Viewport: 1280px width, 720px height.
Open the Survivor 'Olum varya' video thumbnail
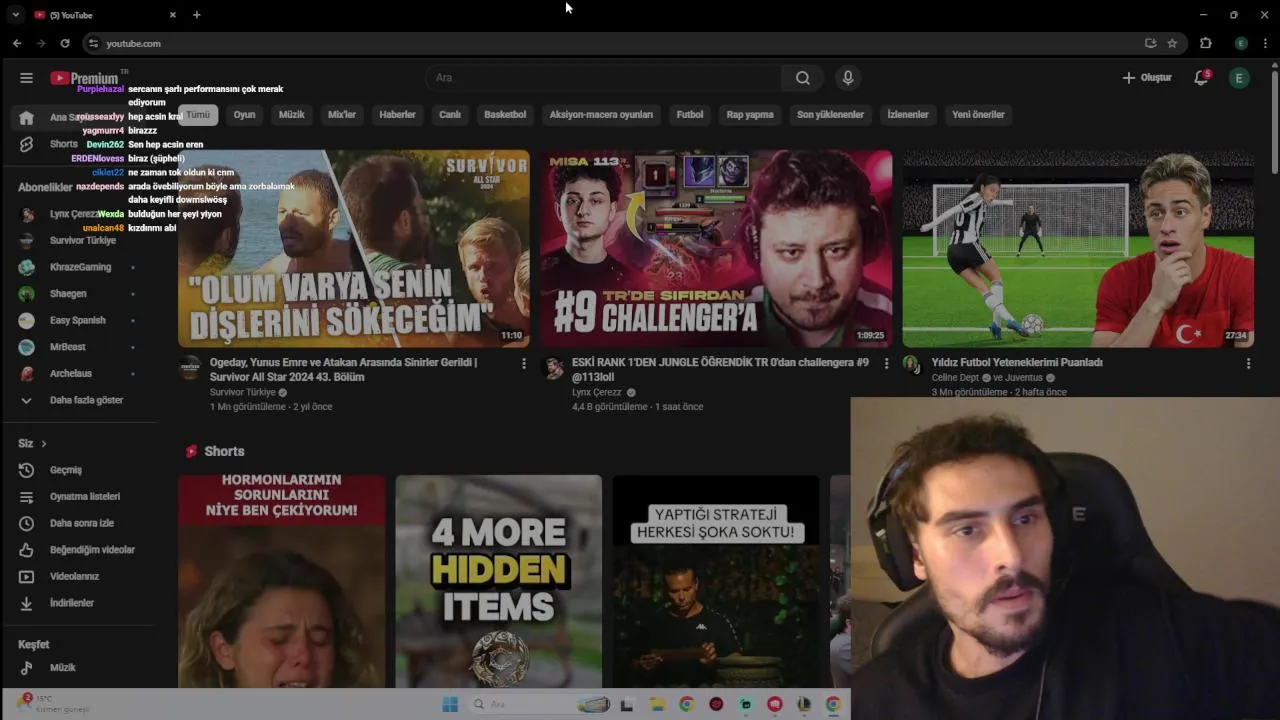354,249
